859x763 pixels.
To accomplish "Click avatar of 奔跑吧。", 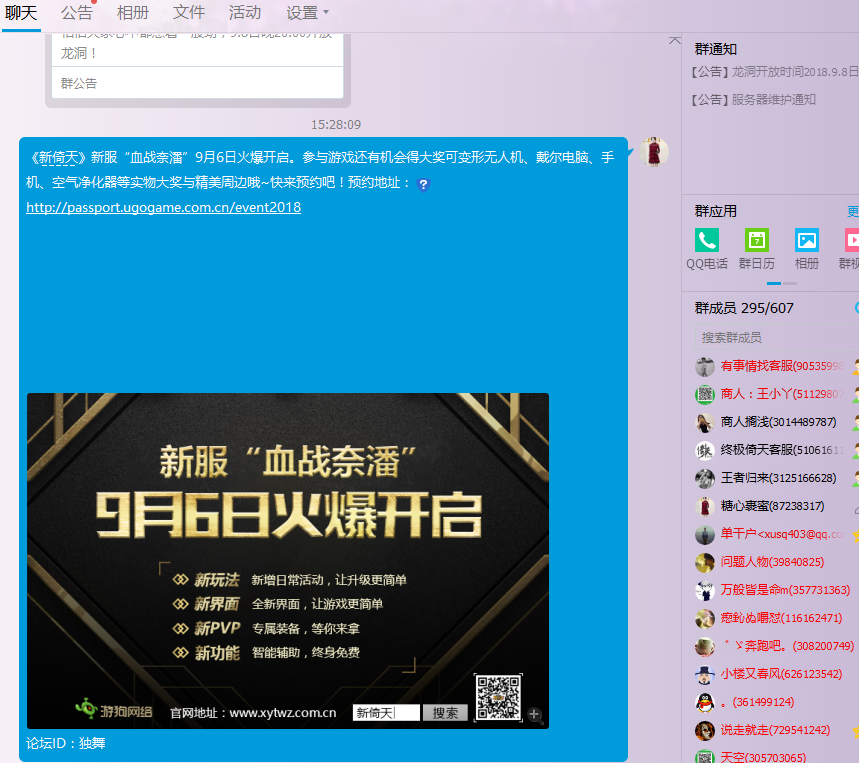I will point(705,647).
